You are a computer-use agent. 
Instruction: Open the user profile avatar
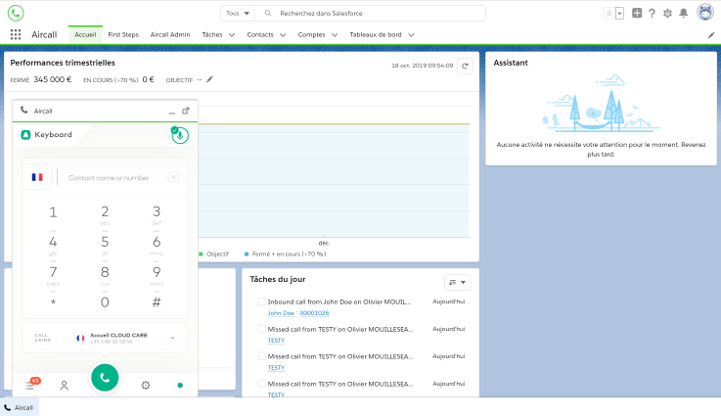(x=705, y=12)
